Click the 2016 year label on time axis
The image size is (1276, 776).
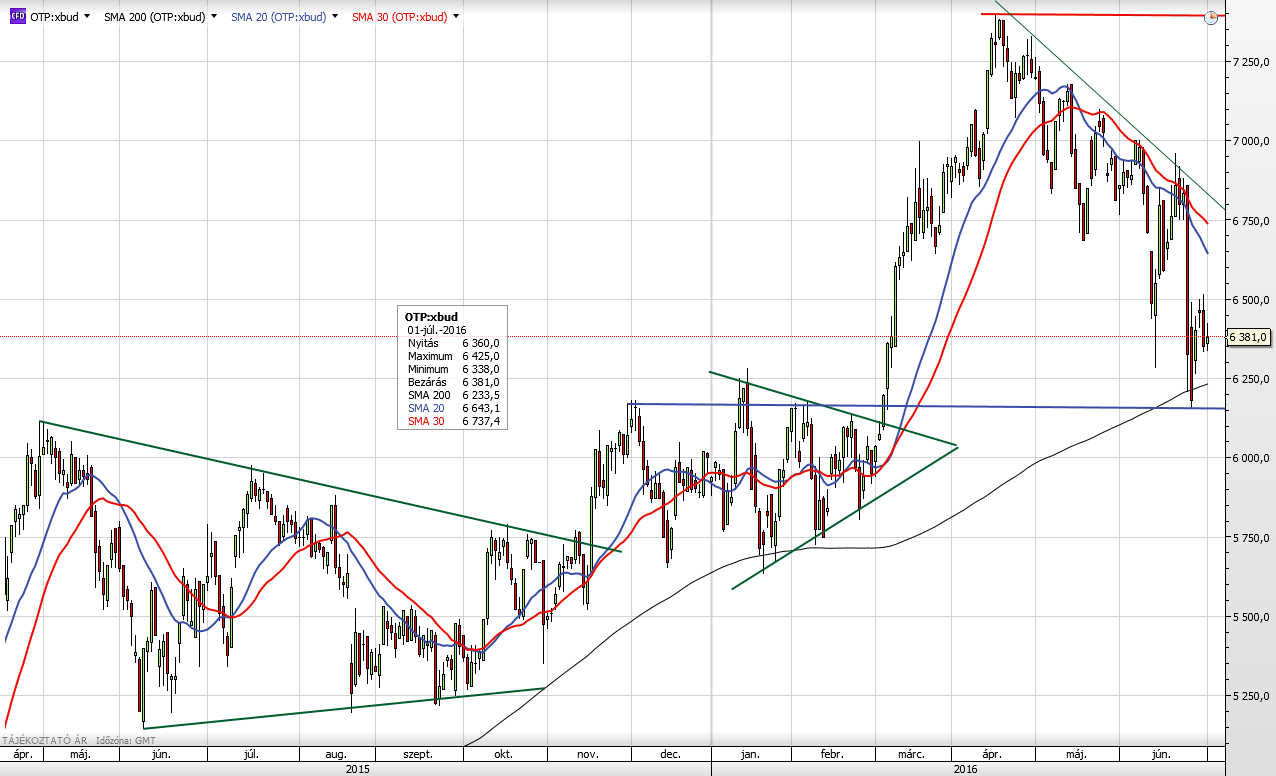(x=965, y=769)
